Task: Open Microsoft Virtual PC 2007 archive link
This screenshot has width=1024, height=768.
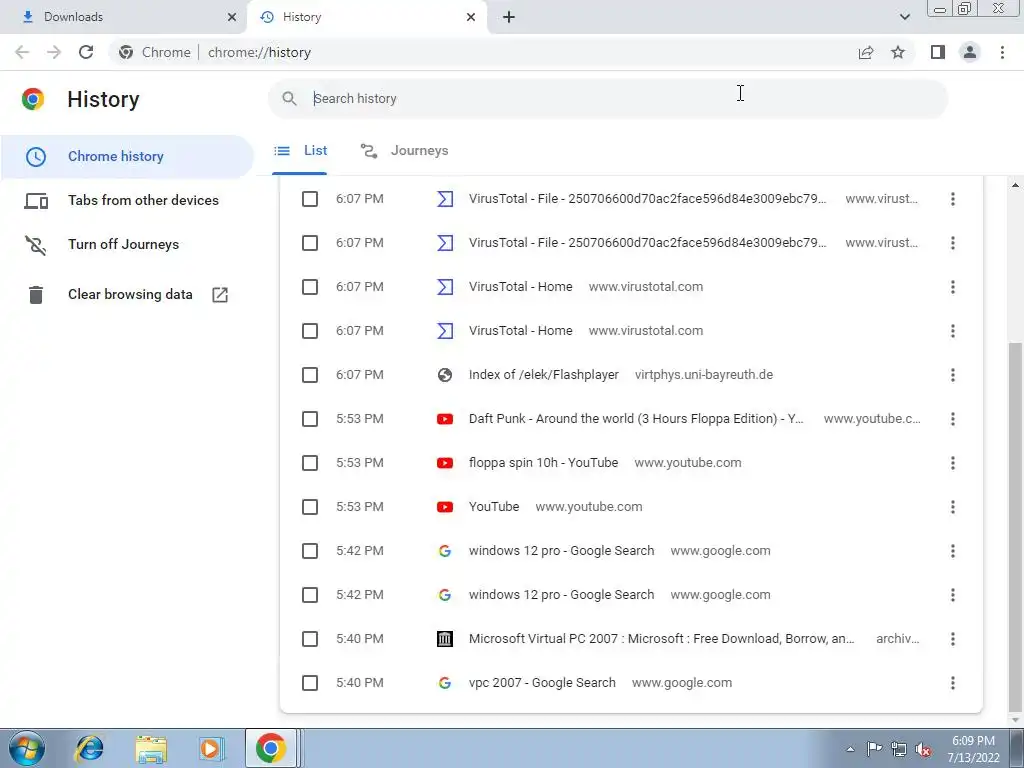Action: coord(662,639)
